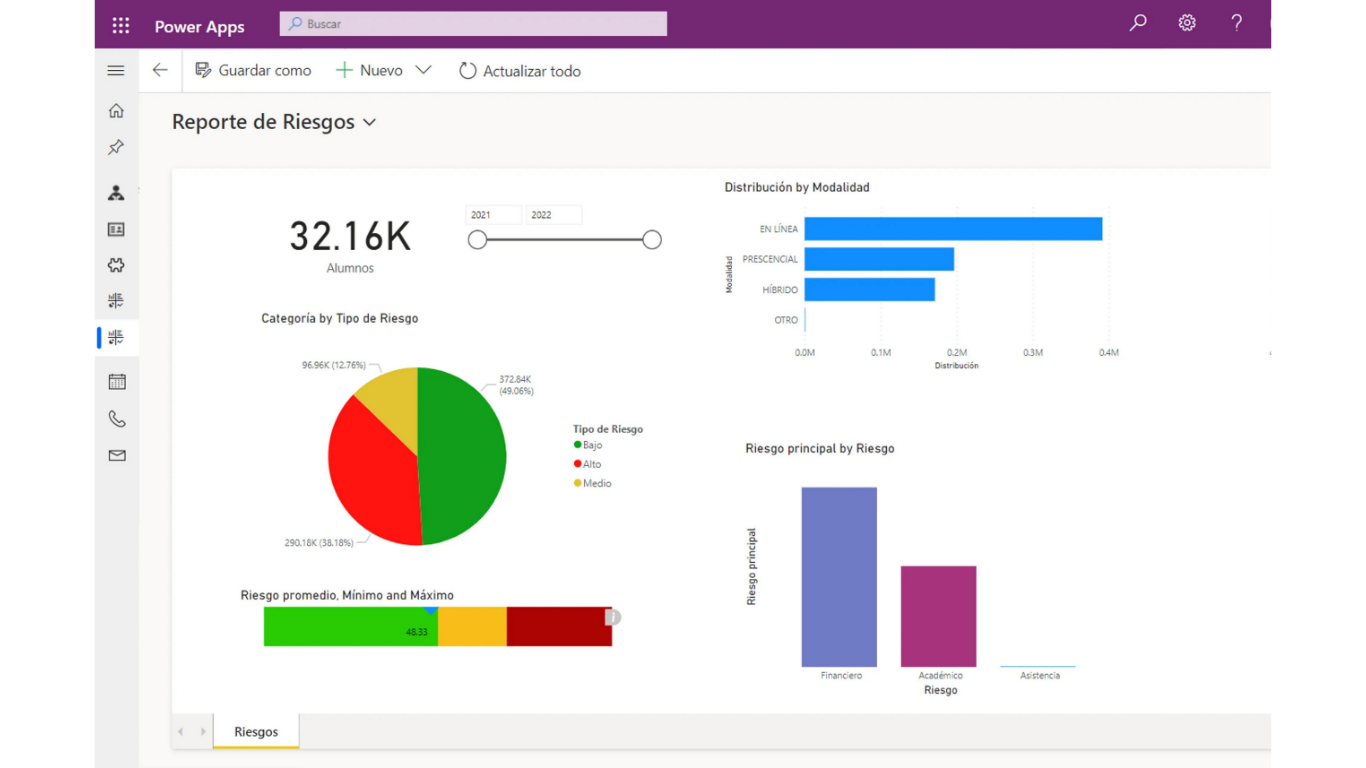The image size is (1366, 768).
Task: Collapse the navigation with hamburger menu
Action: pos(115,70)
